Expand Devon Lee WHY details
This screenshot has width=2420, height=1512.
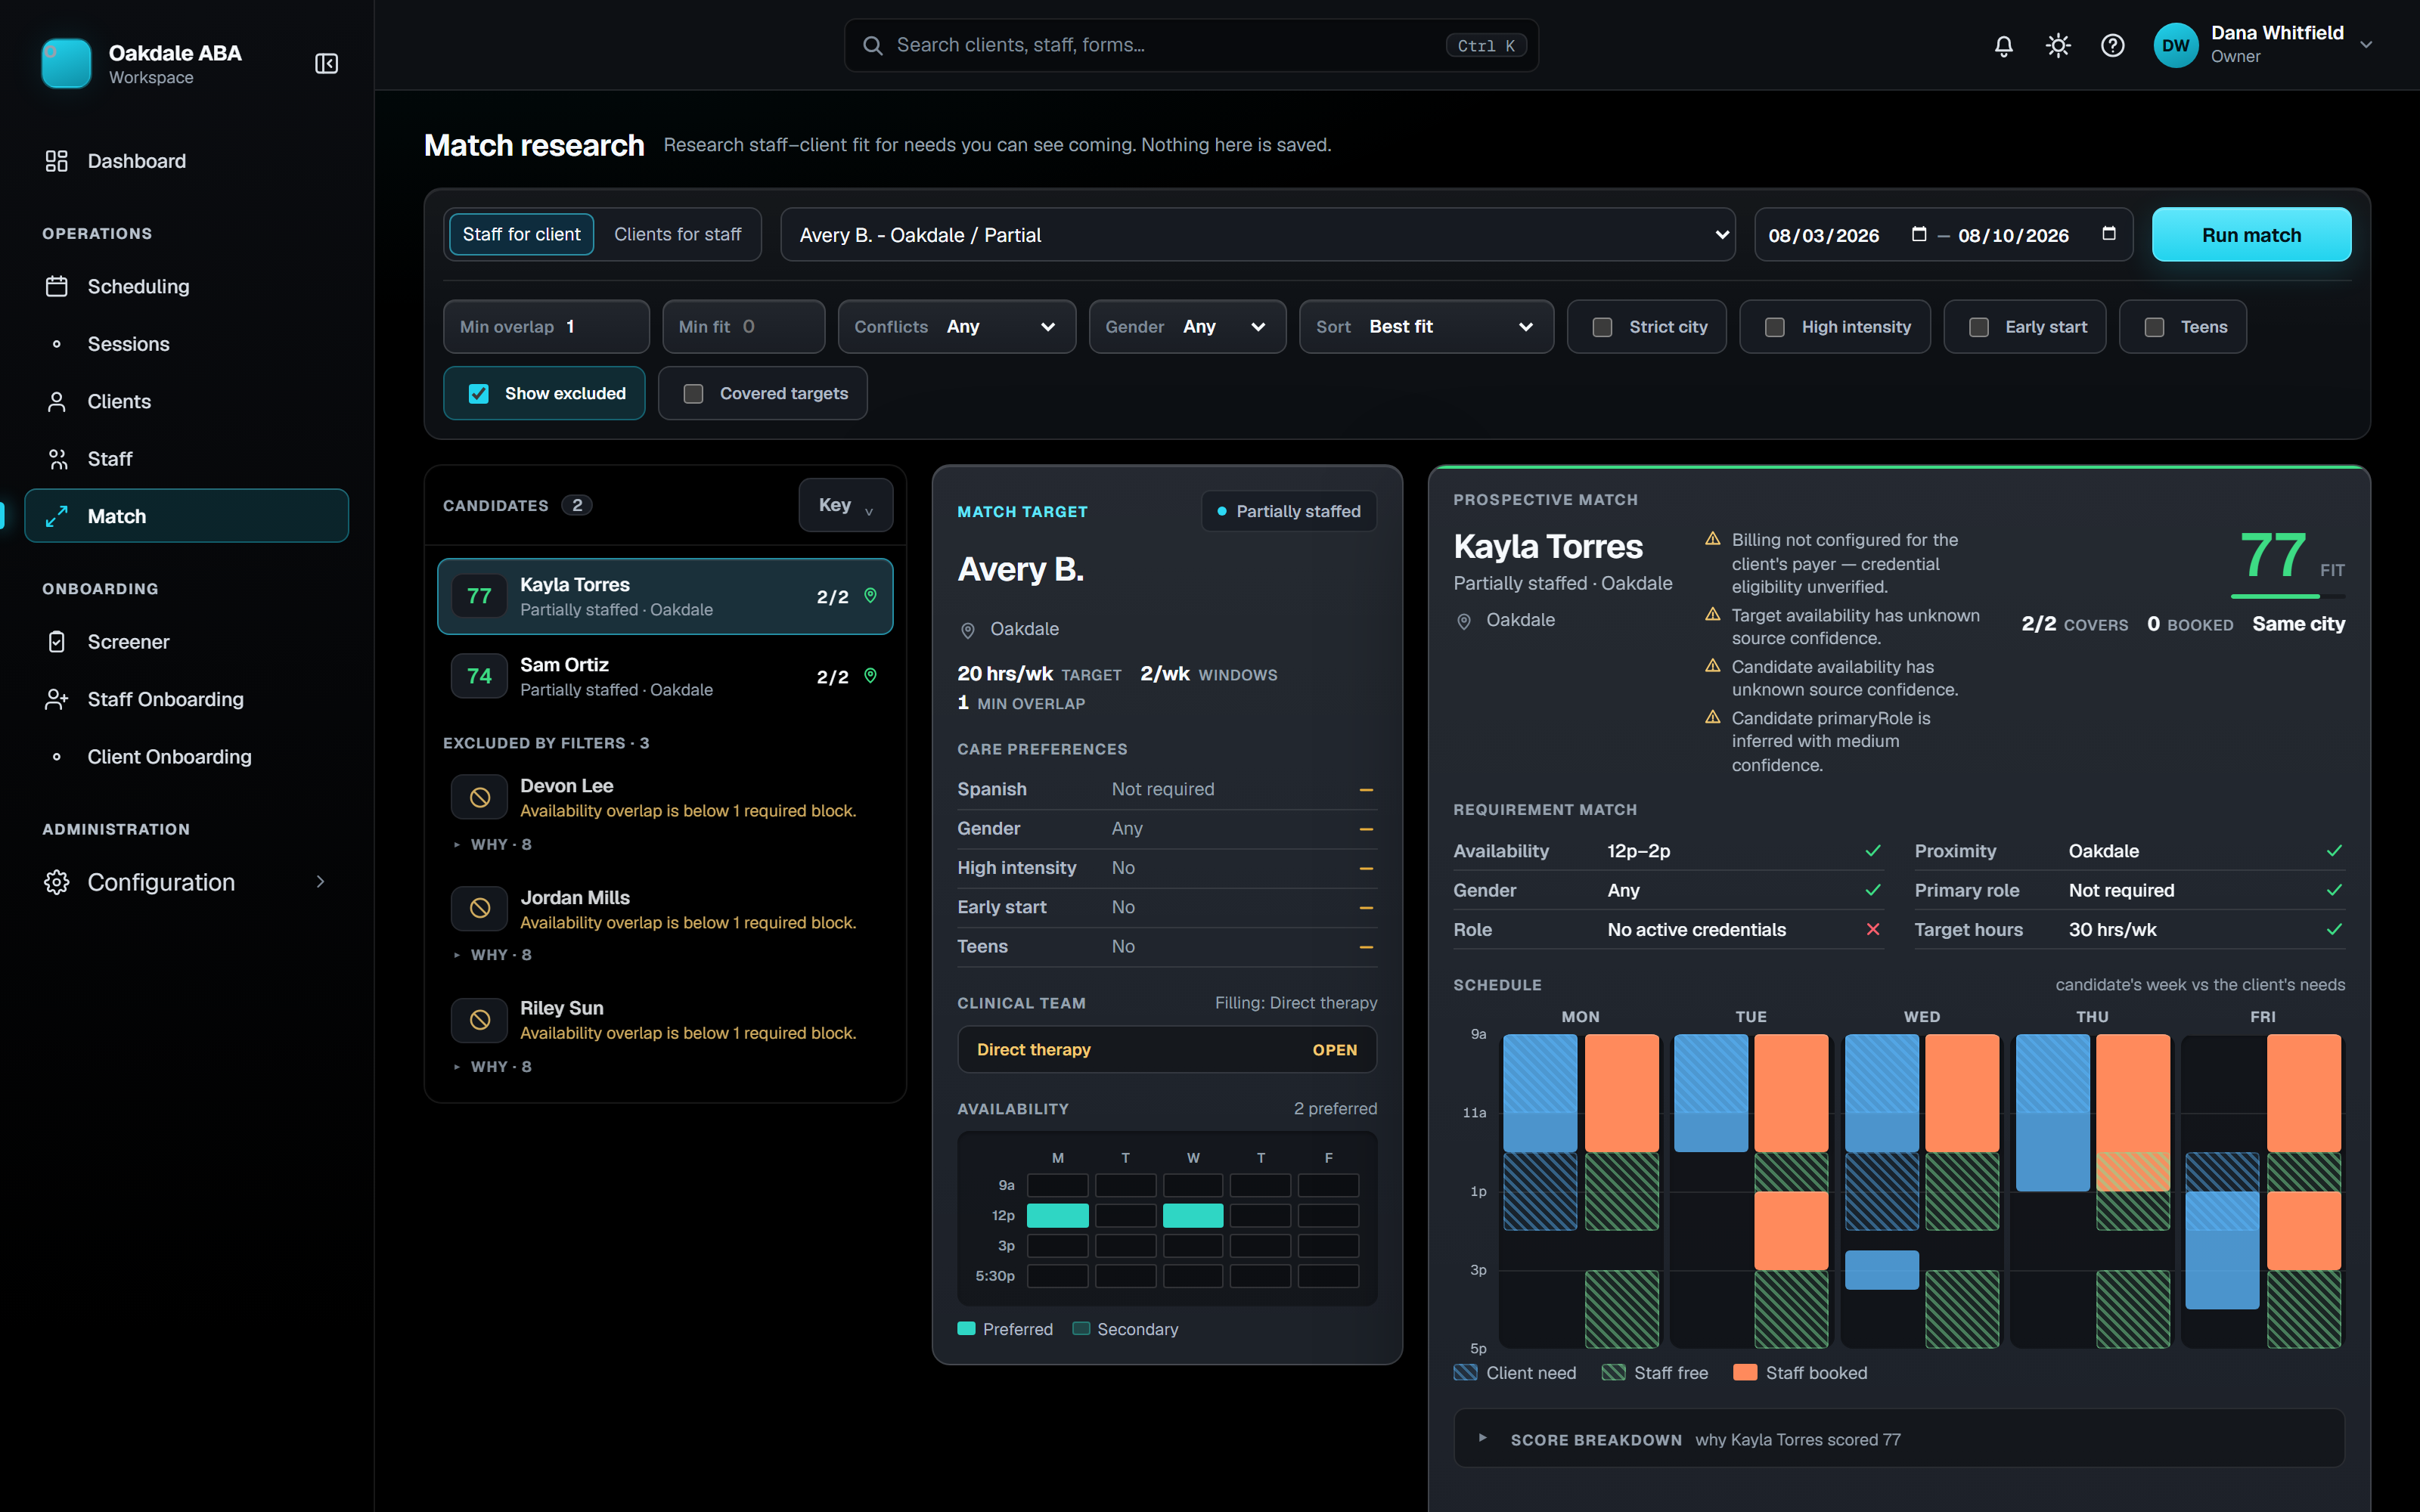pos(493,845)
